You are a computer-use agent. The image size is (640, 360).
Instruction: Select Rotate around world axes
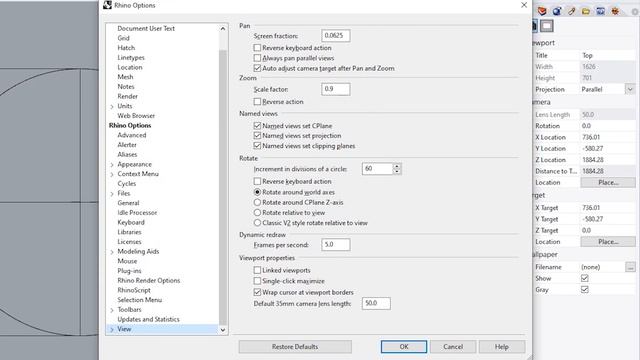[x=257, y=192]
